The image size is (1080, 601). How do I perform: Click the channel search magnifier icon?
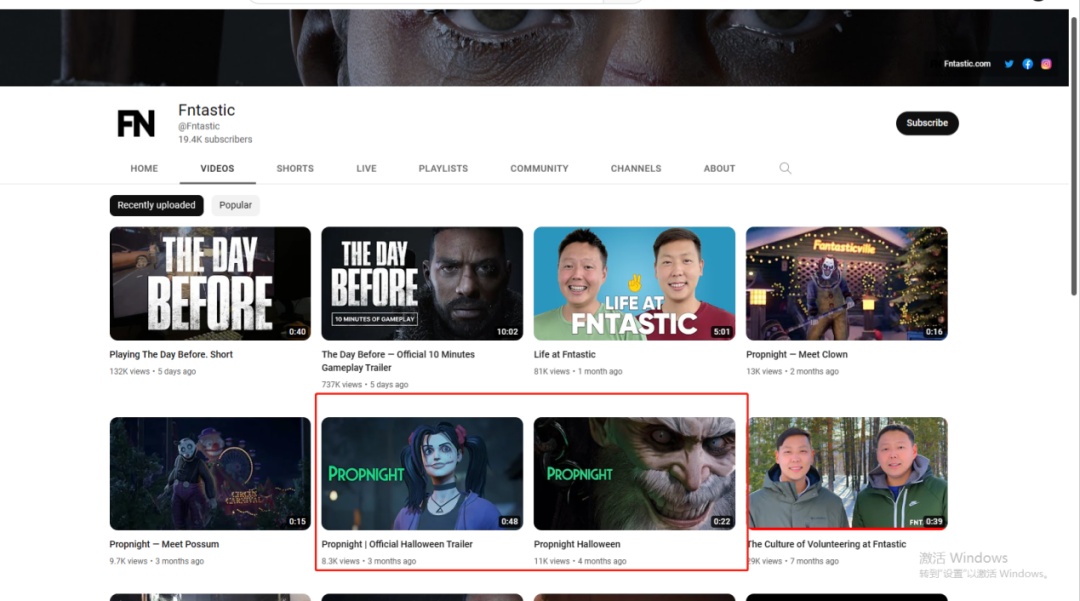(x=785, y=168)
